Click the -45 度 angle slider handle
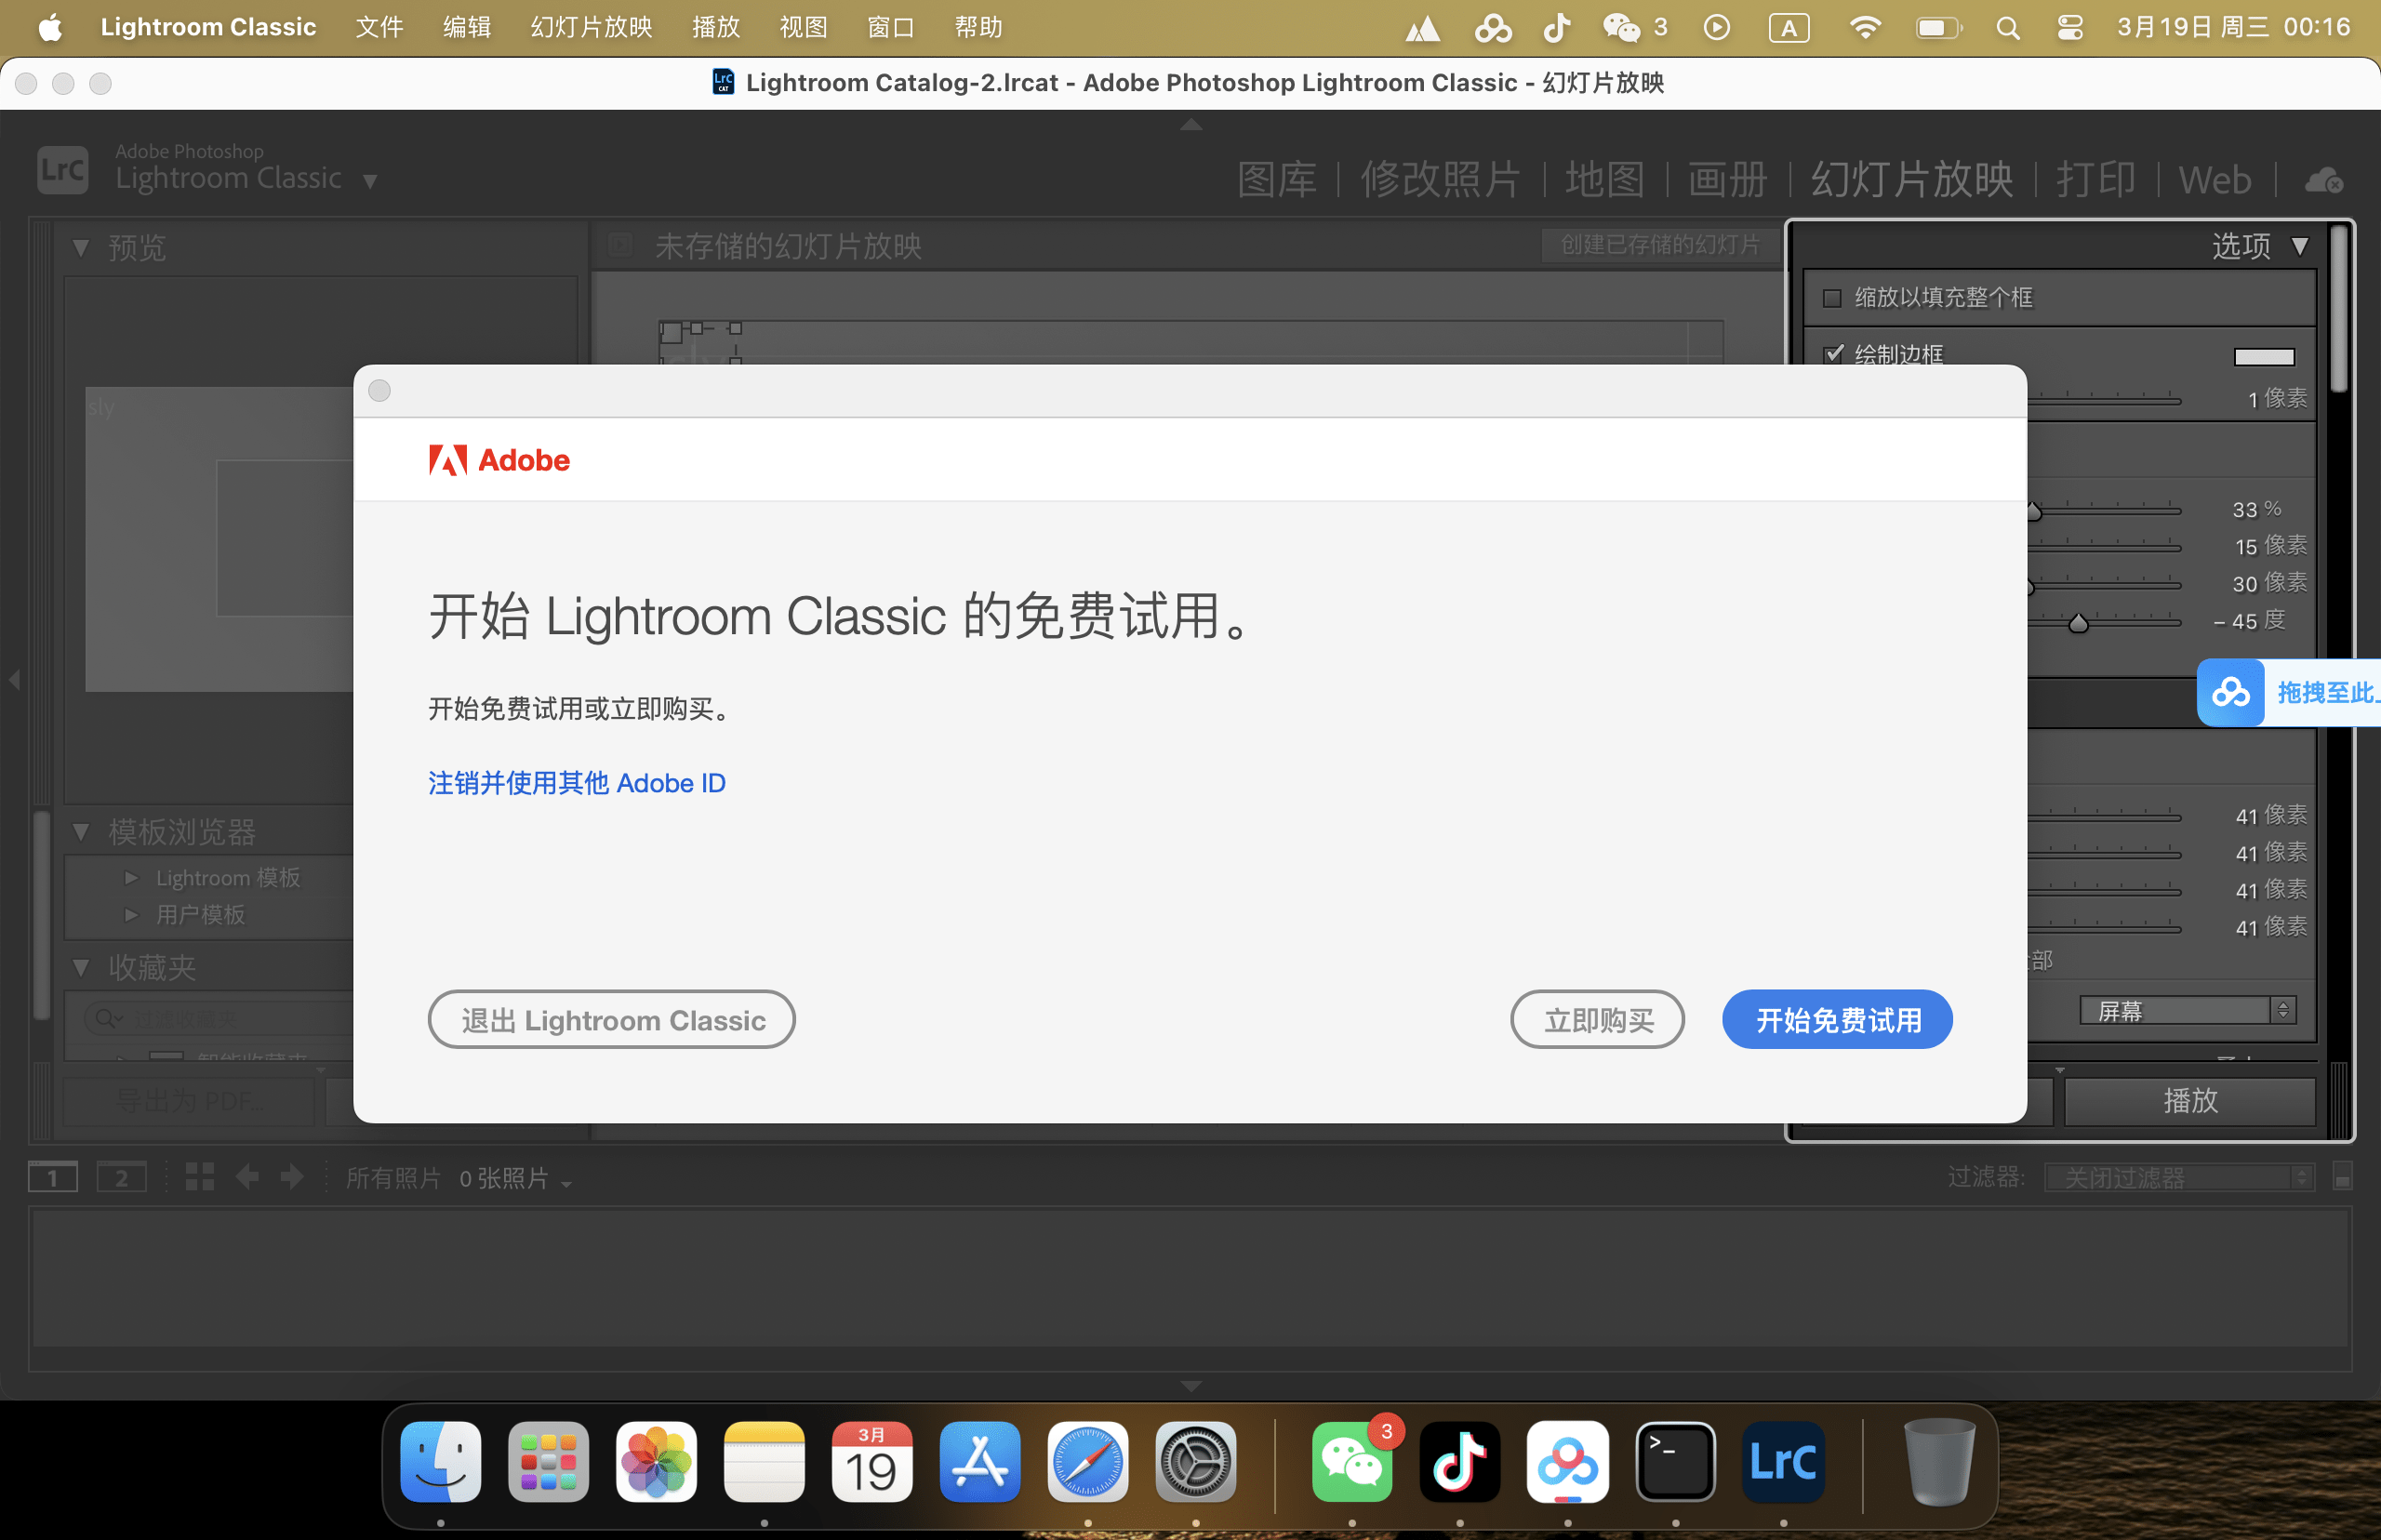Image resolution: width=2381 pixels, height=1540 pixels. [2079, 622]
